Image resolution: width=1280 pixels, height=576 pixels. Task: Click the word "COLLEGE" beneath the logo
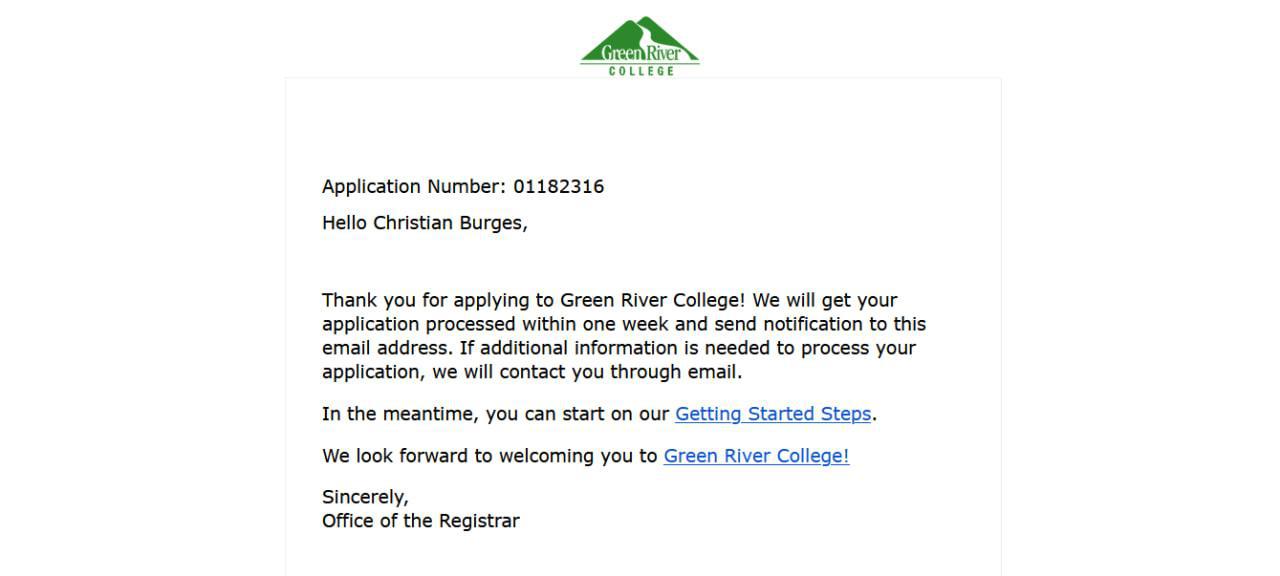(x=641, y=71)
